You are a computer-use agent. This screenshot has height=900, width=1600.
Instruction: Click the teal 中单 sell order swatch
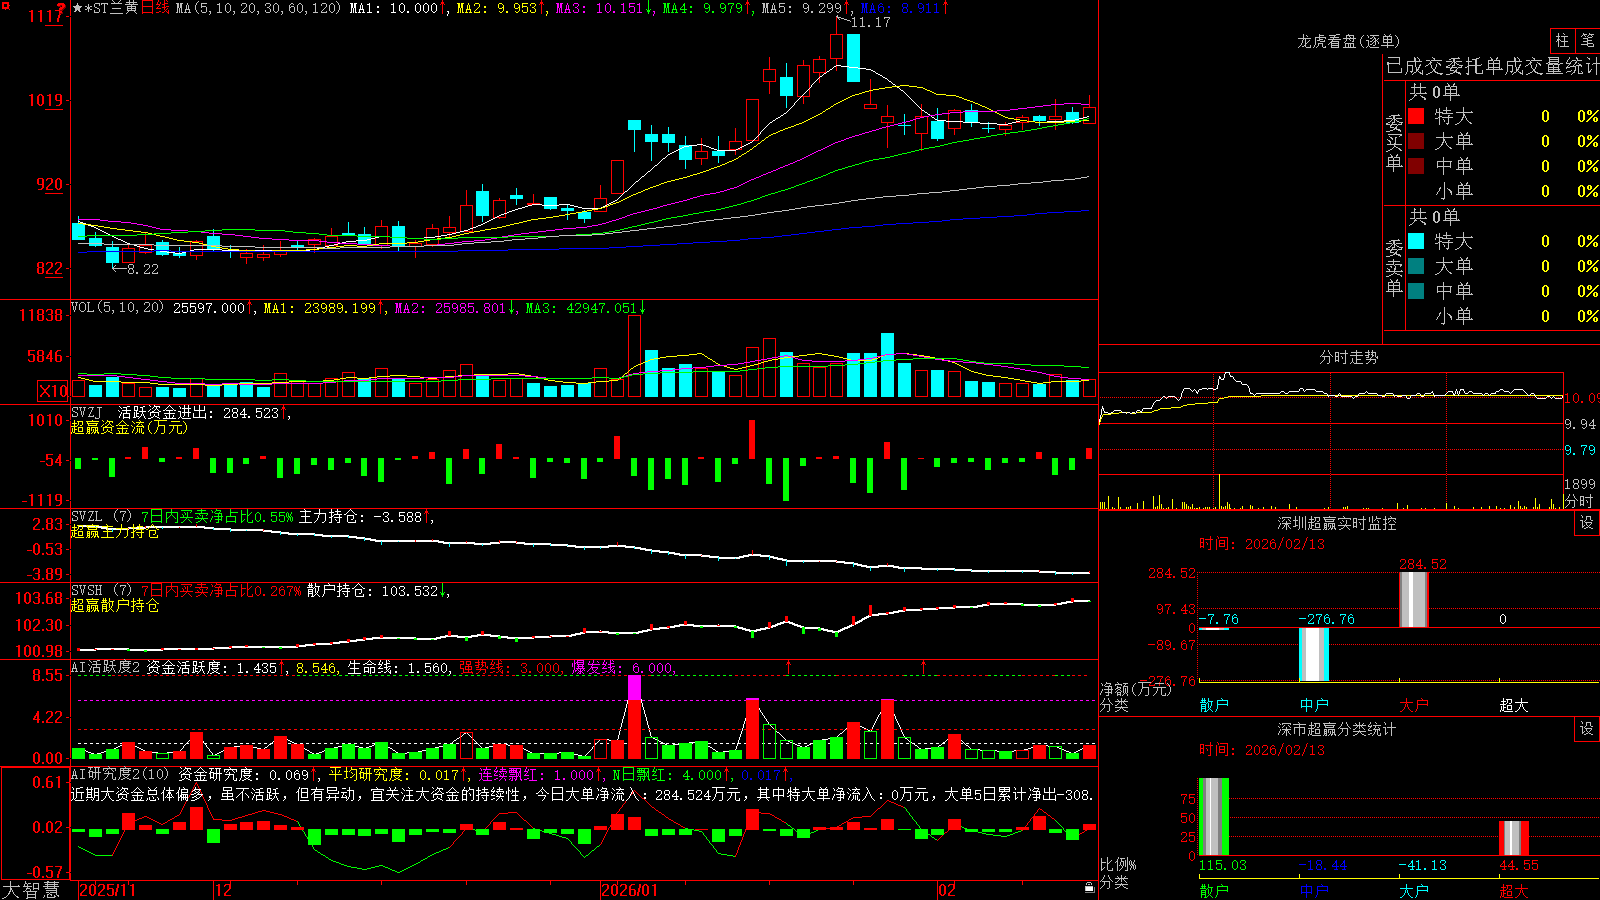coord(1416,291)
